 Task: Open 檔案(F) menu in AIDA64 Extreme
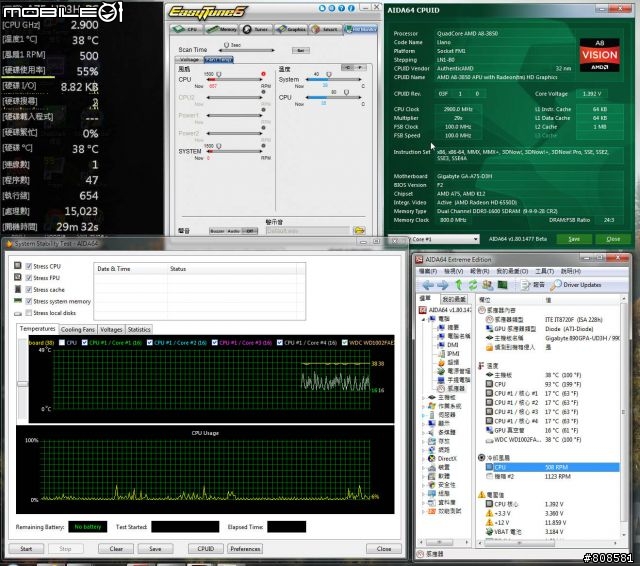428,271
